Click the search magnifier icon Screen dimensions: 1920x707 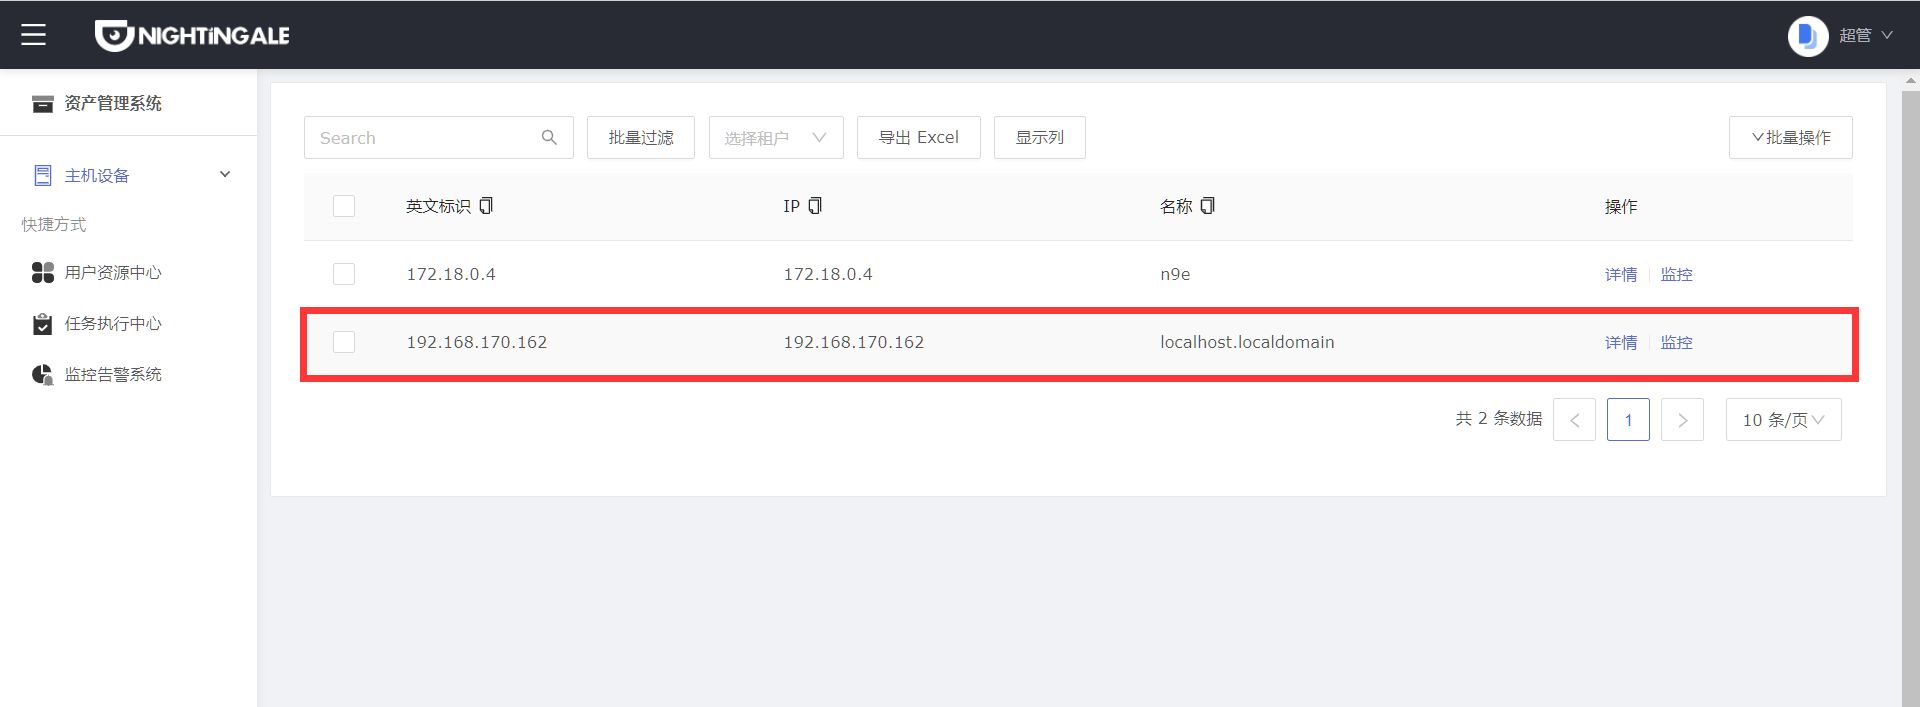tap(549, 137)
